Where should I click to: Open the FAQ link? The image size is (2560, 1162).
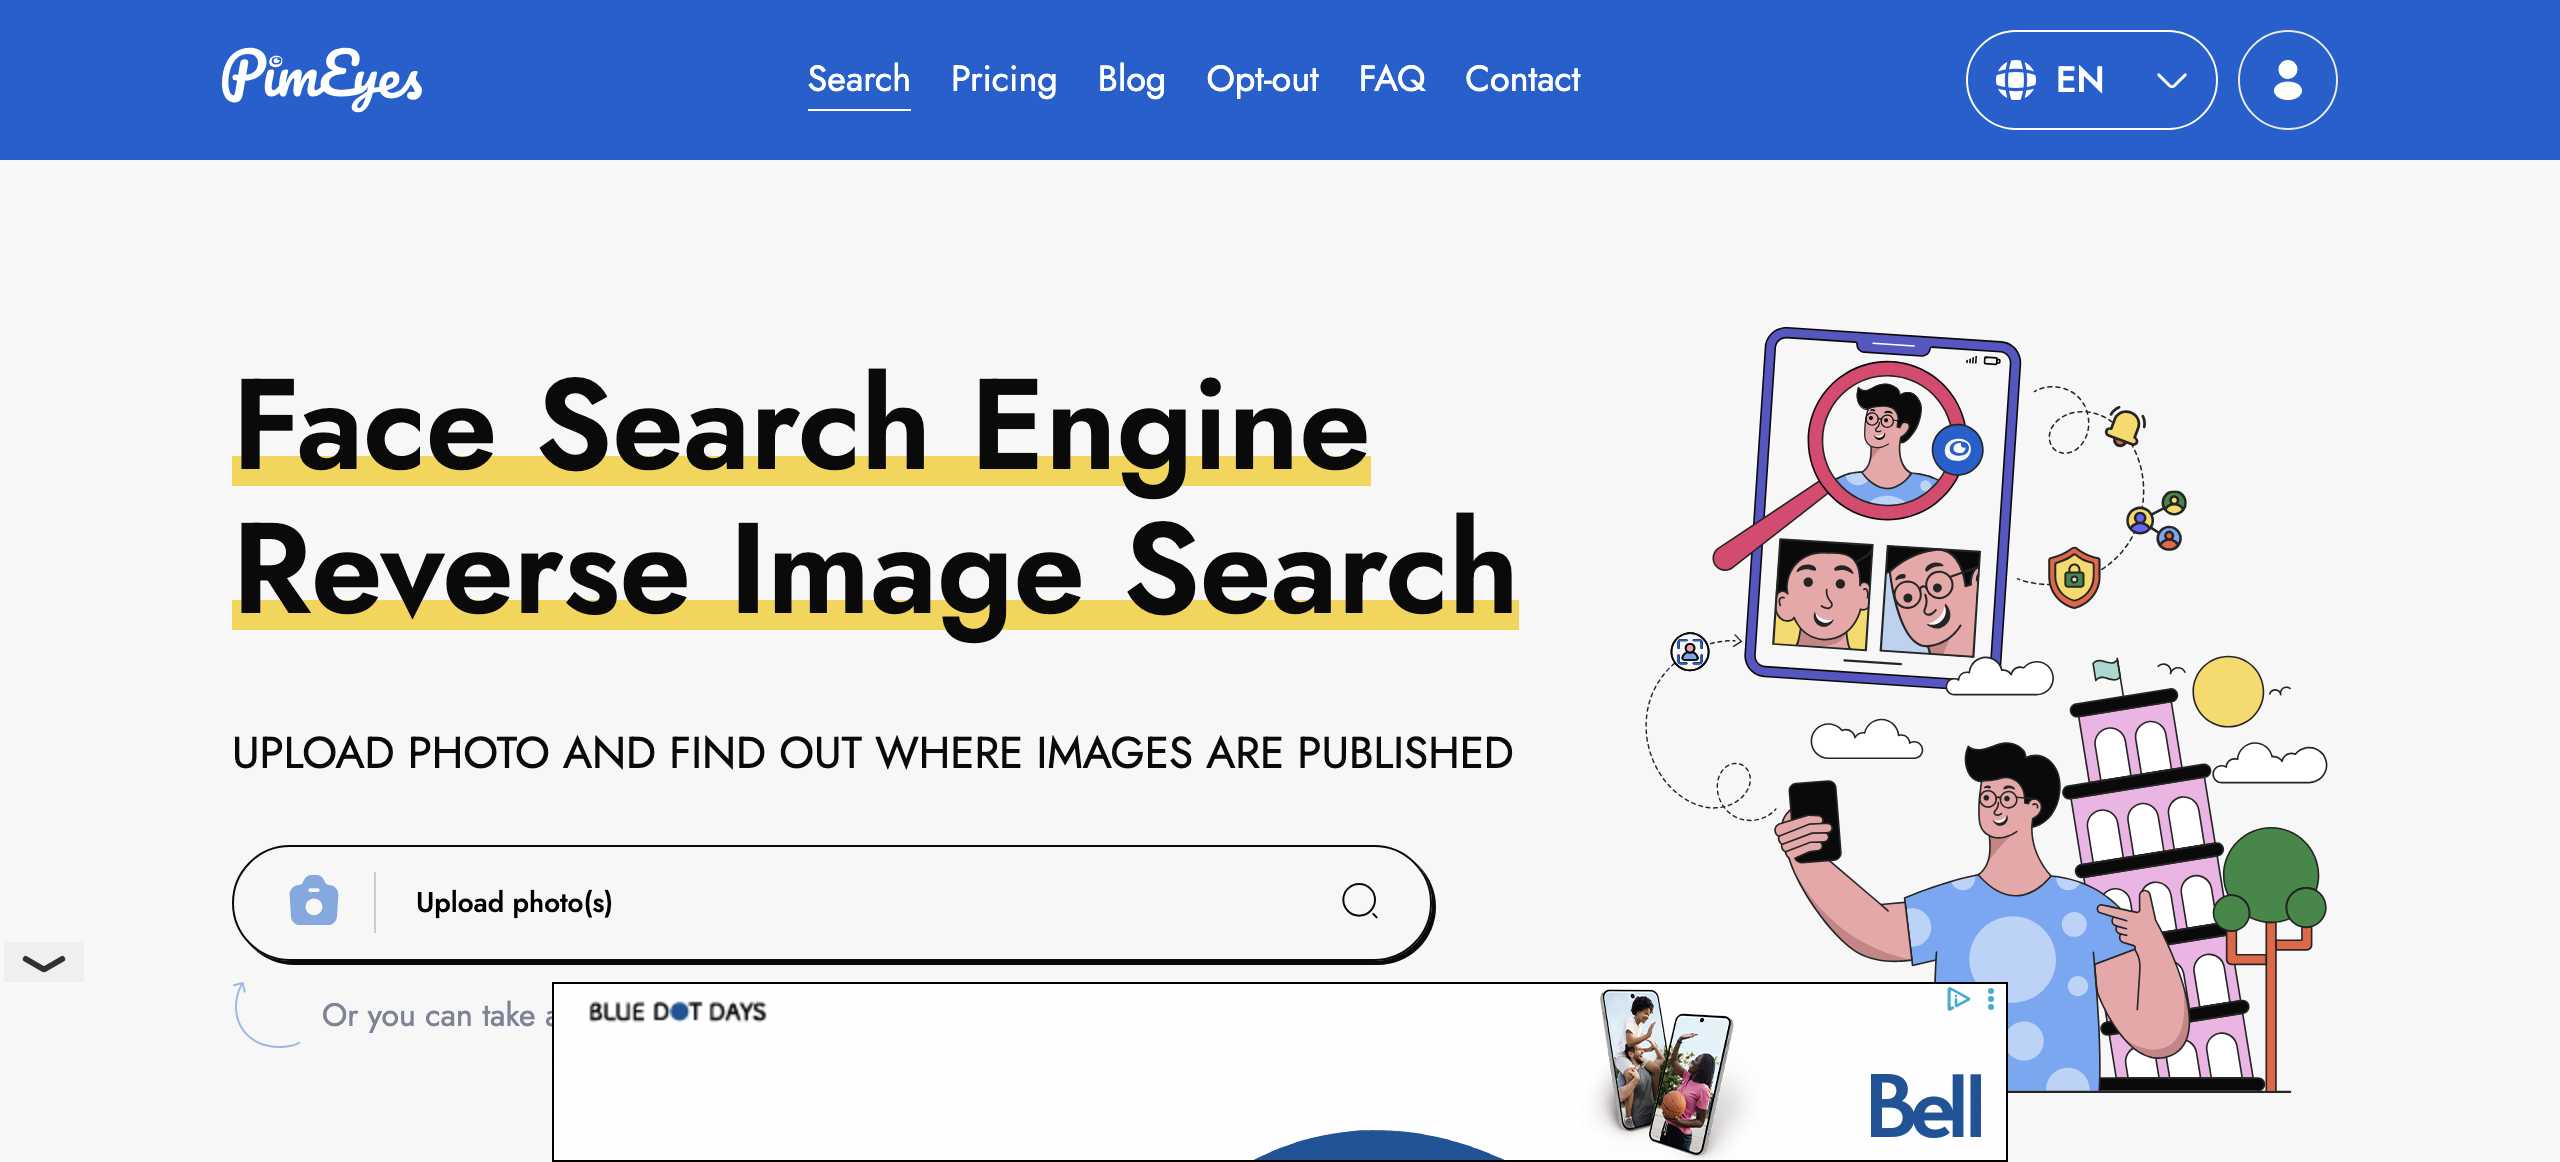click(1391, 79)
